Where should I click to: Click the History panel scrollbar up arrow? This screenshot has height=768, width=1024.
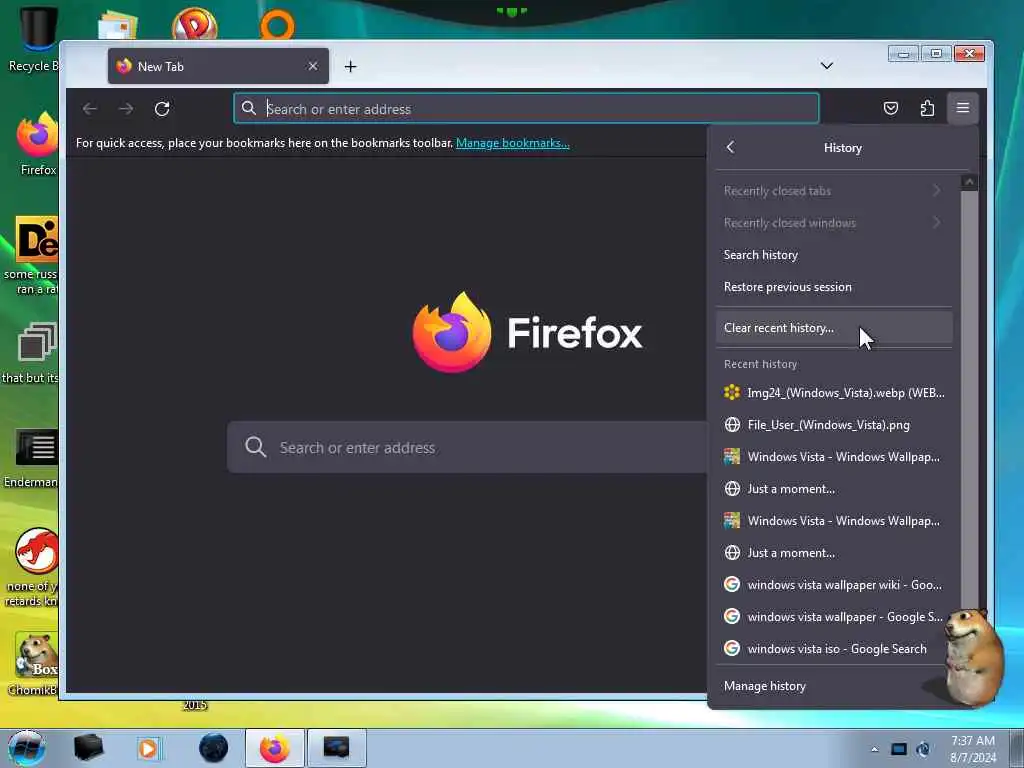969,182
